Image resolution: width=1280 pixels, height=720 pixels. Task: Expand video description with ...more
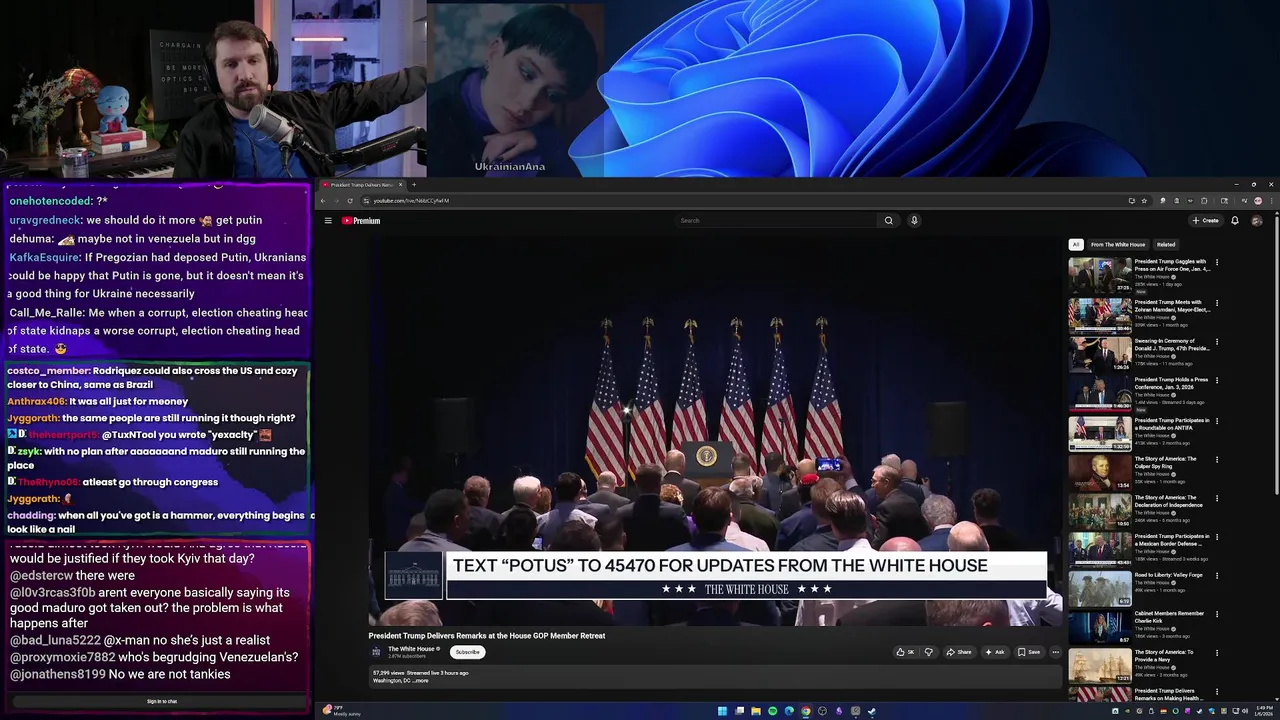point(421,681)
